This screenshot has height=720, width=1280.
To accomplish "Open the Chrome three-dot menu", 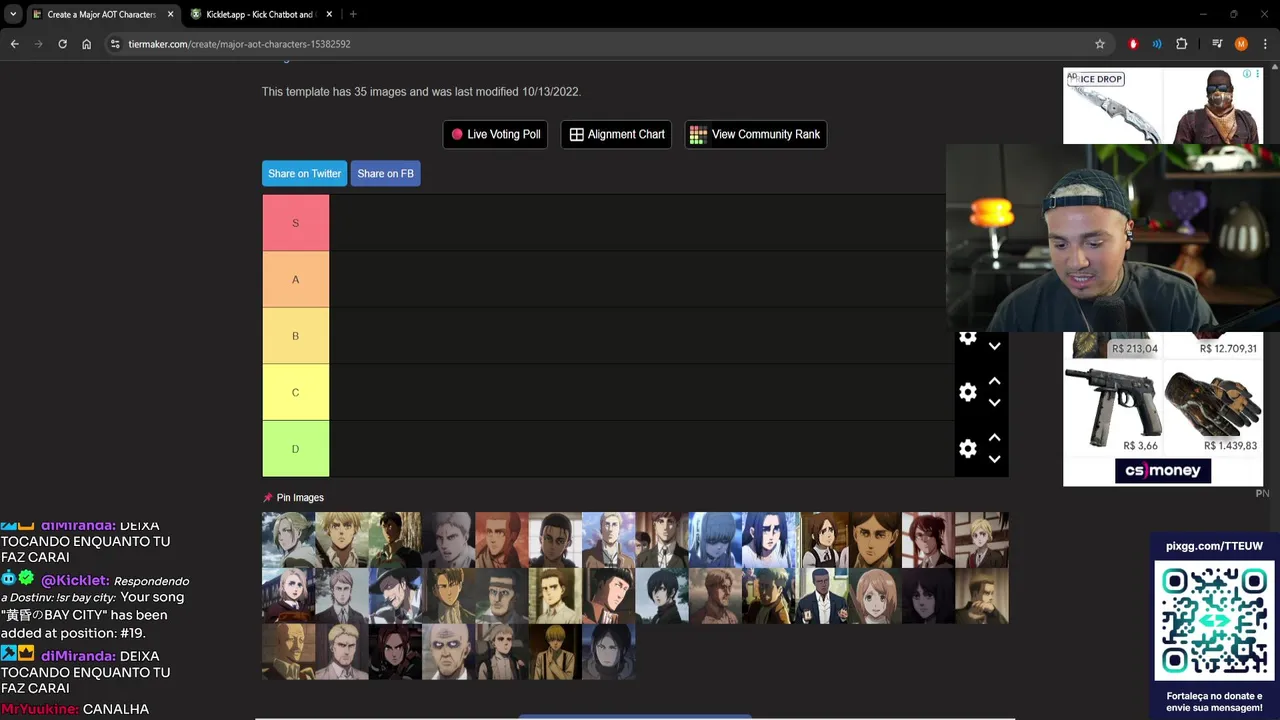I will pyautogui.click(x=1265, y=44).
